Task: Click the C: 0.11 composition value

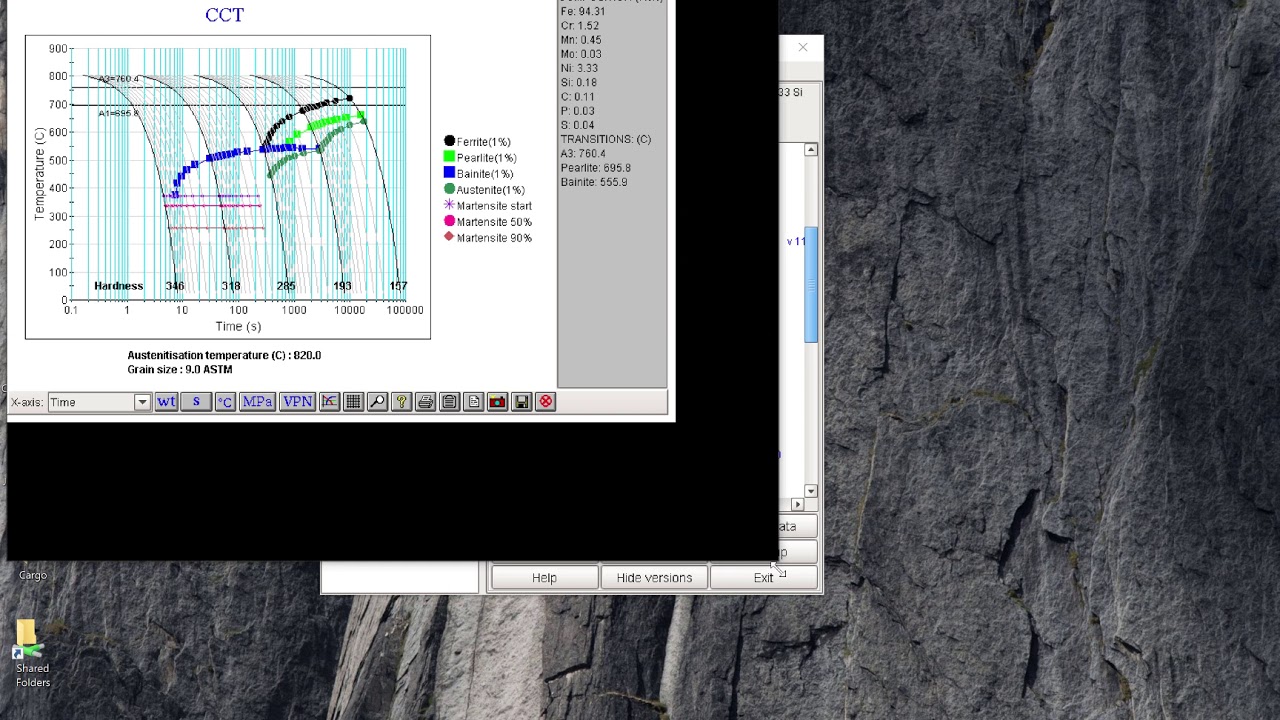Action: (x=577, y=97)
